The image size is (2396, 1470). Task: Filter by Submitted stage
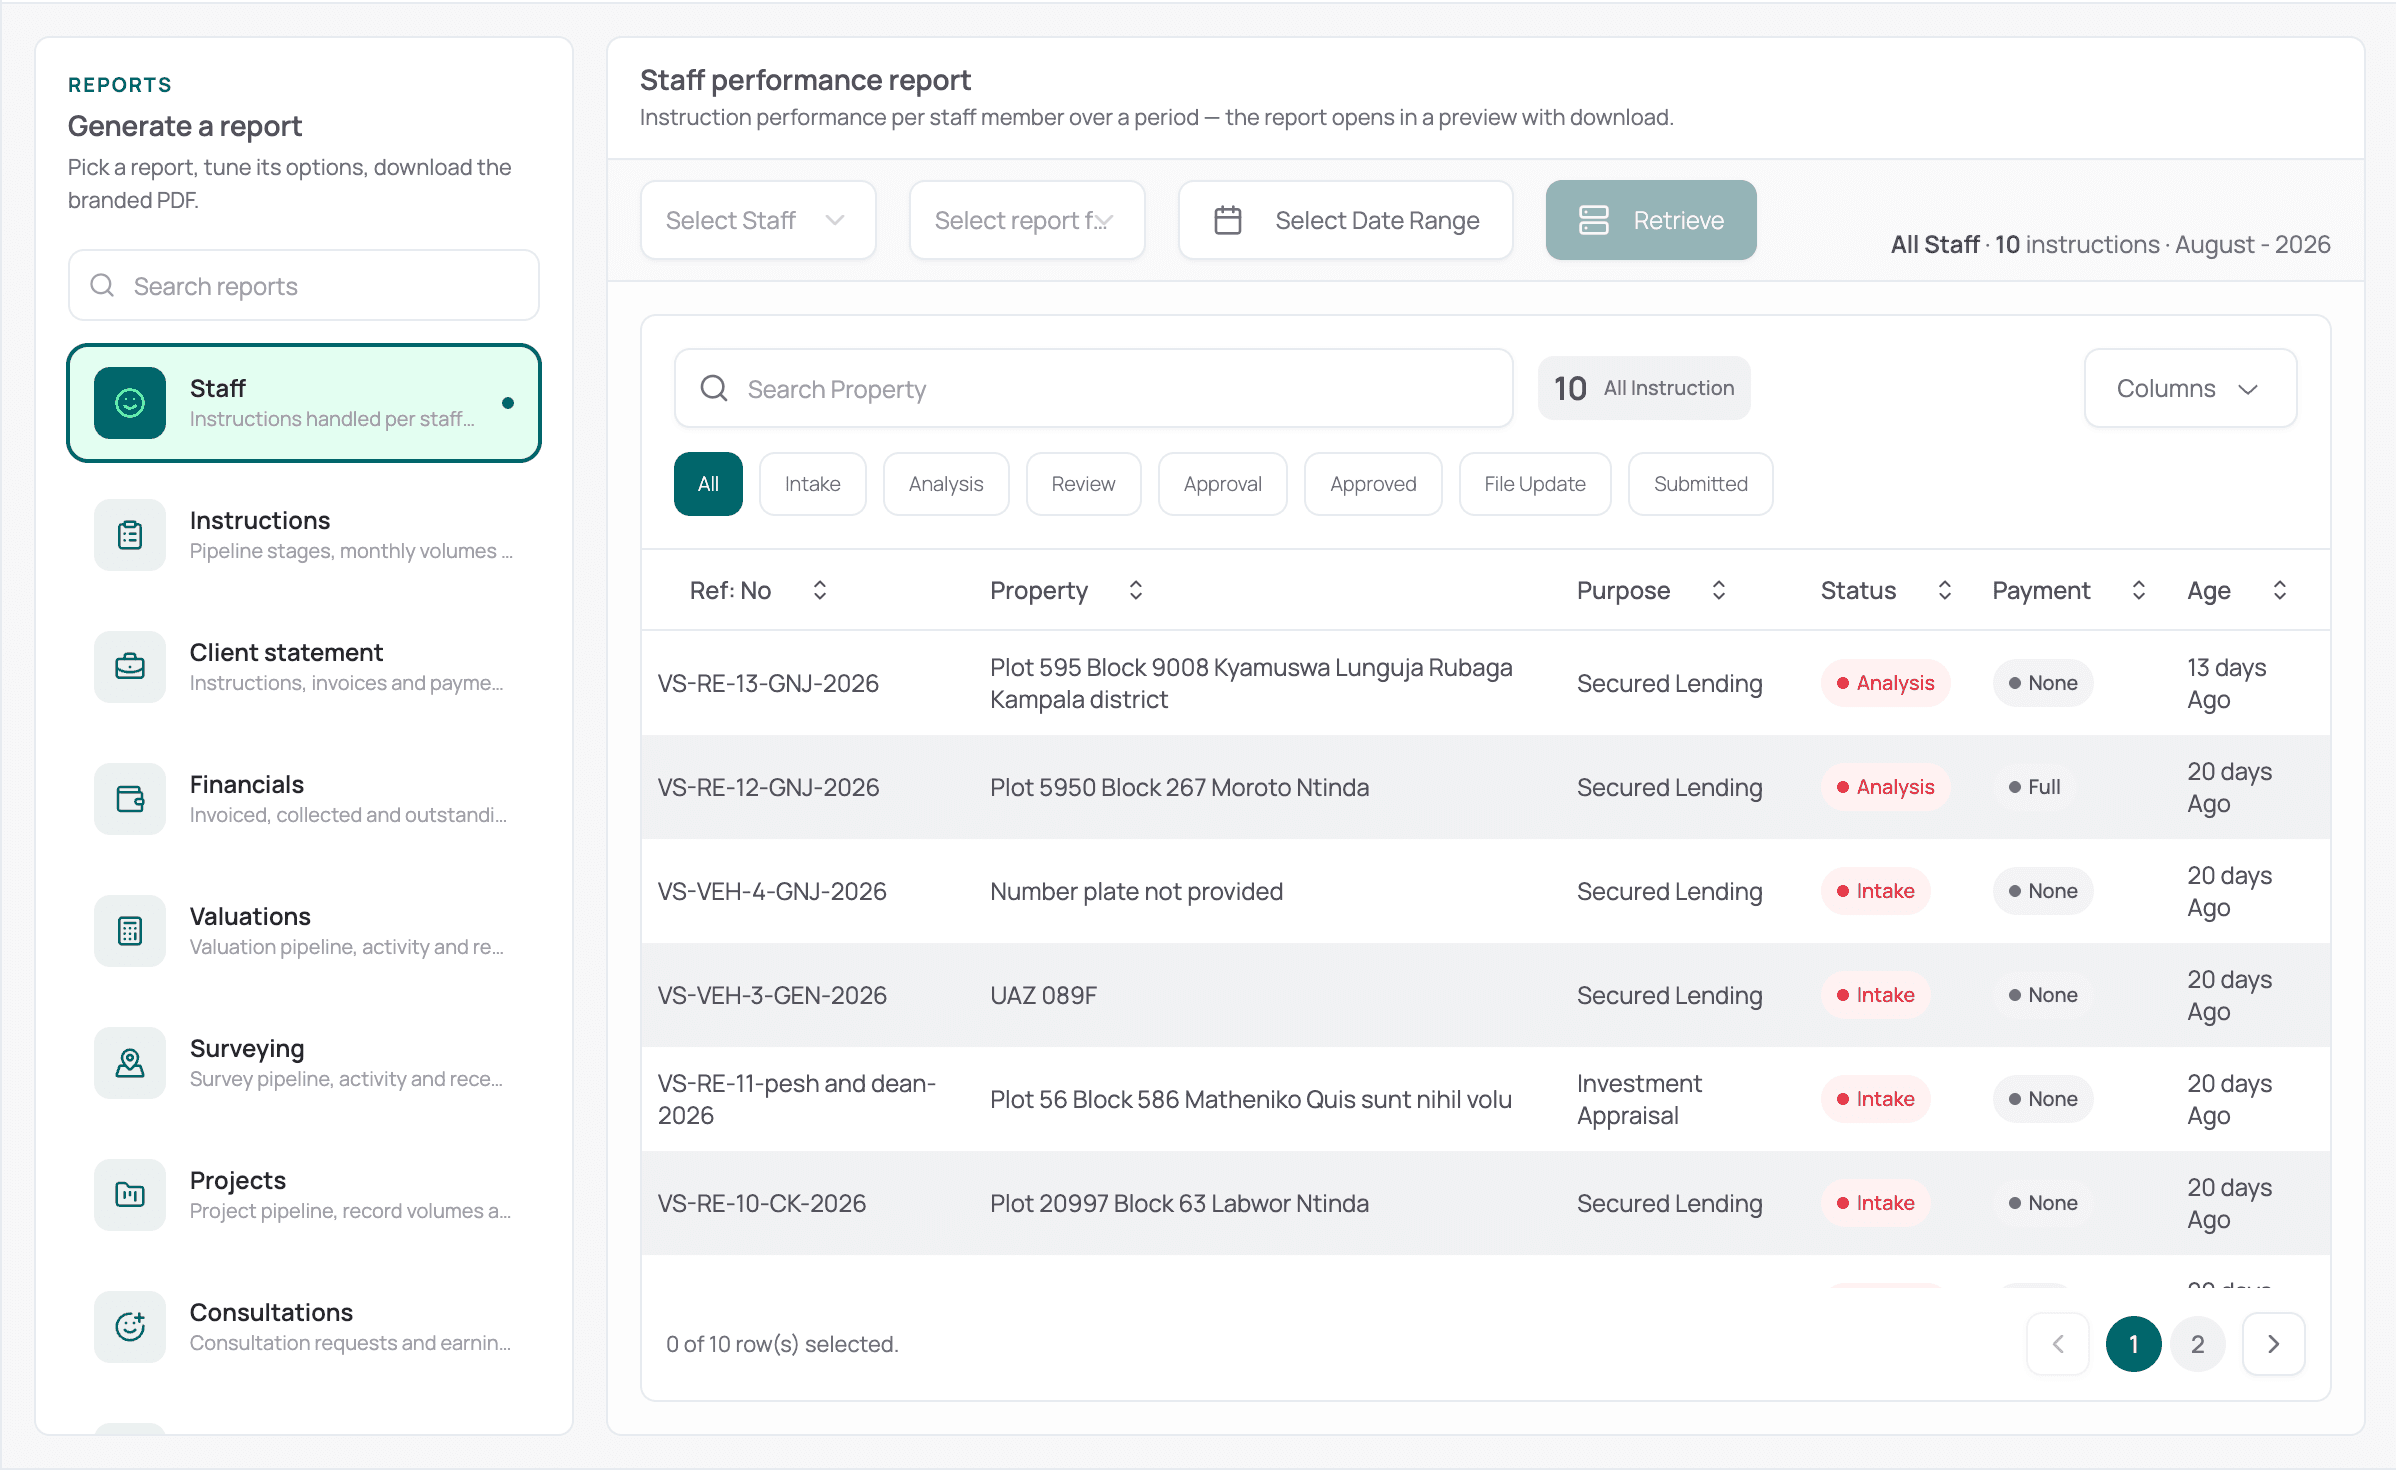tap(1700, 484)
